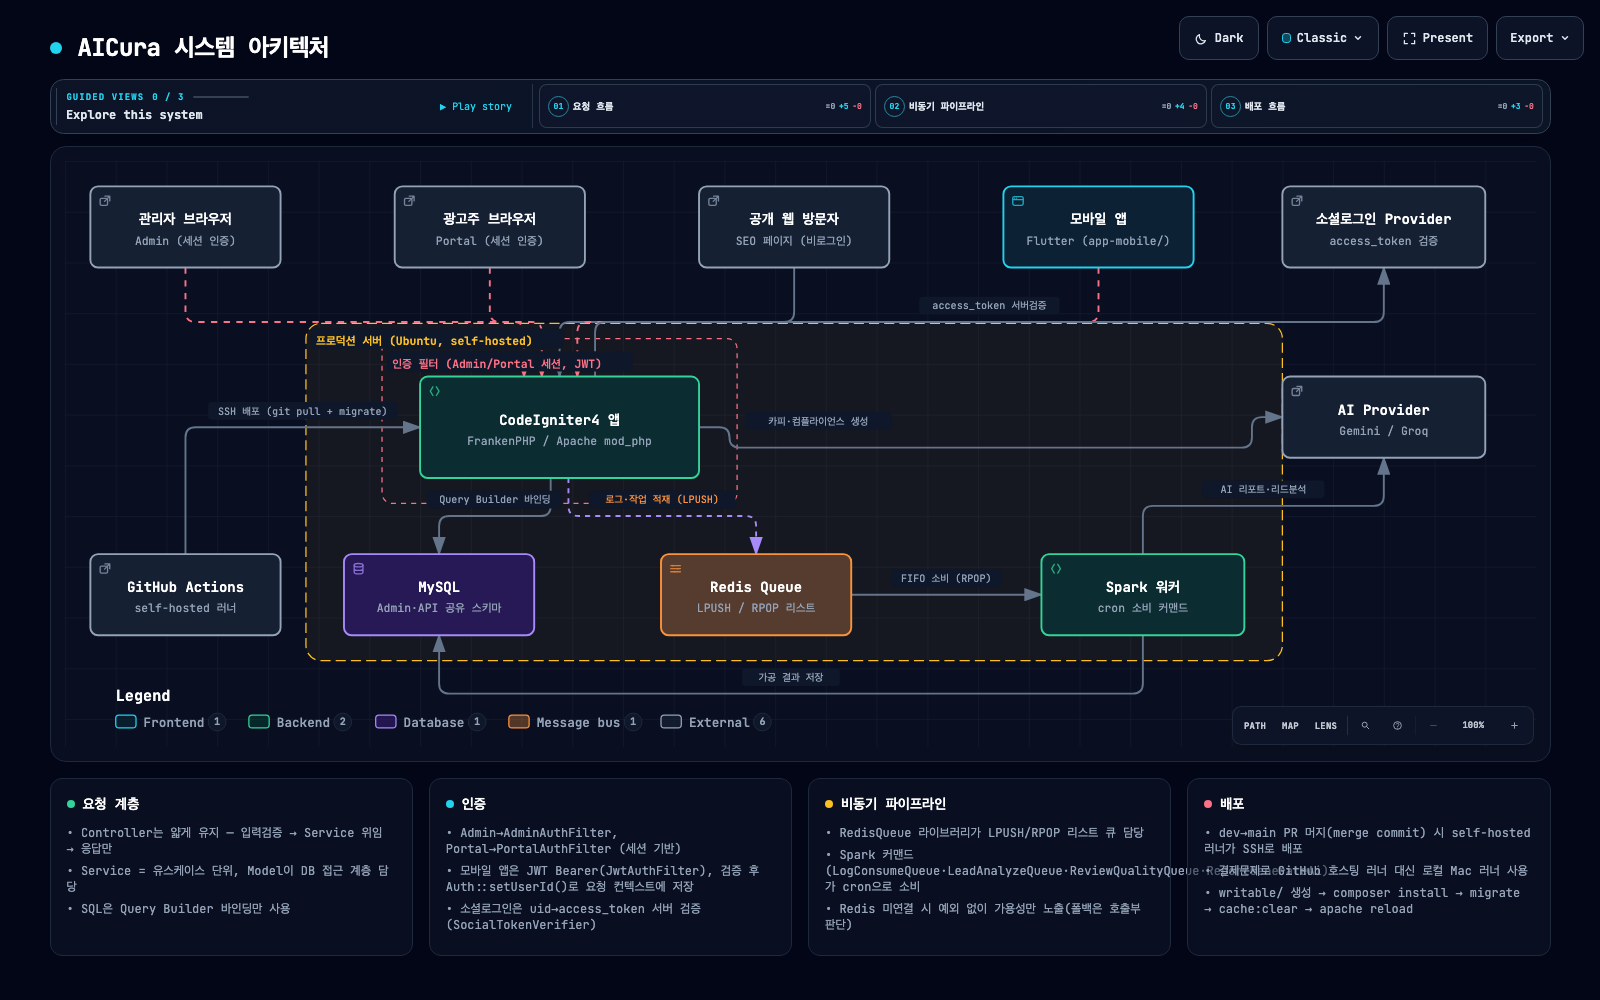The image size is (1600, 1000).
Task: Click the icon on 공개 웹 방문자 node
Action: tap(713, 201)
